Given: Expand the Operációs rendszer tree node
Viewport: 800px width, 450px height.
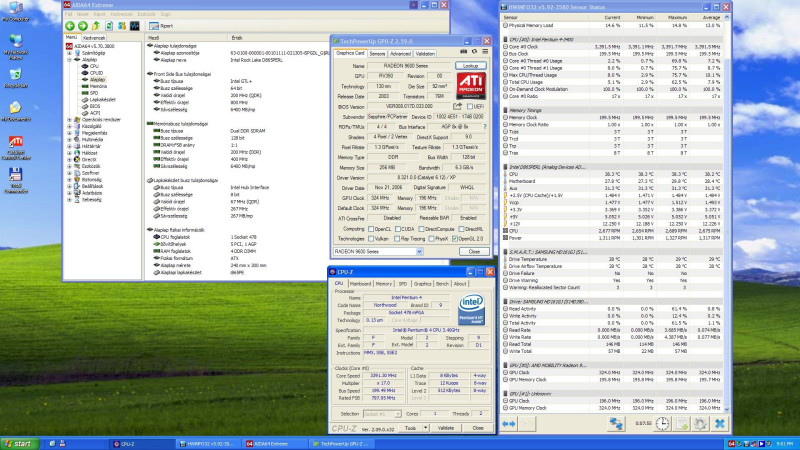Looking at the screenshot, I should pyautogui.click(x=70, y=120).
